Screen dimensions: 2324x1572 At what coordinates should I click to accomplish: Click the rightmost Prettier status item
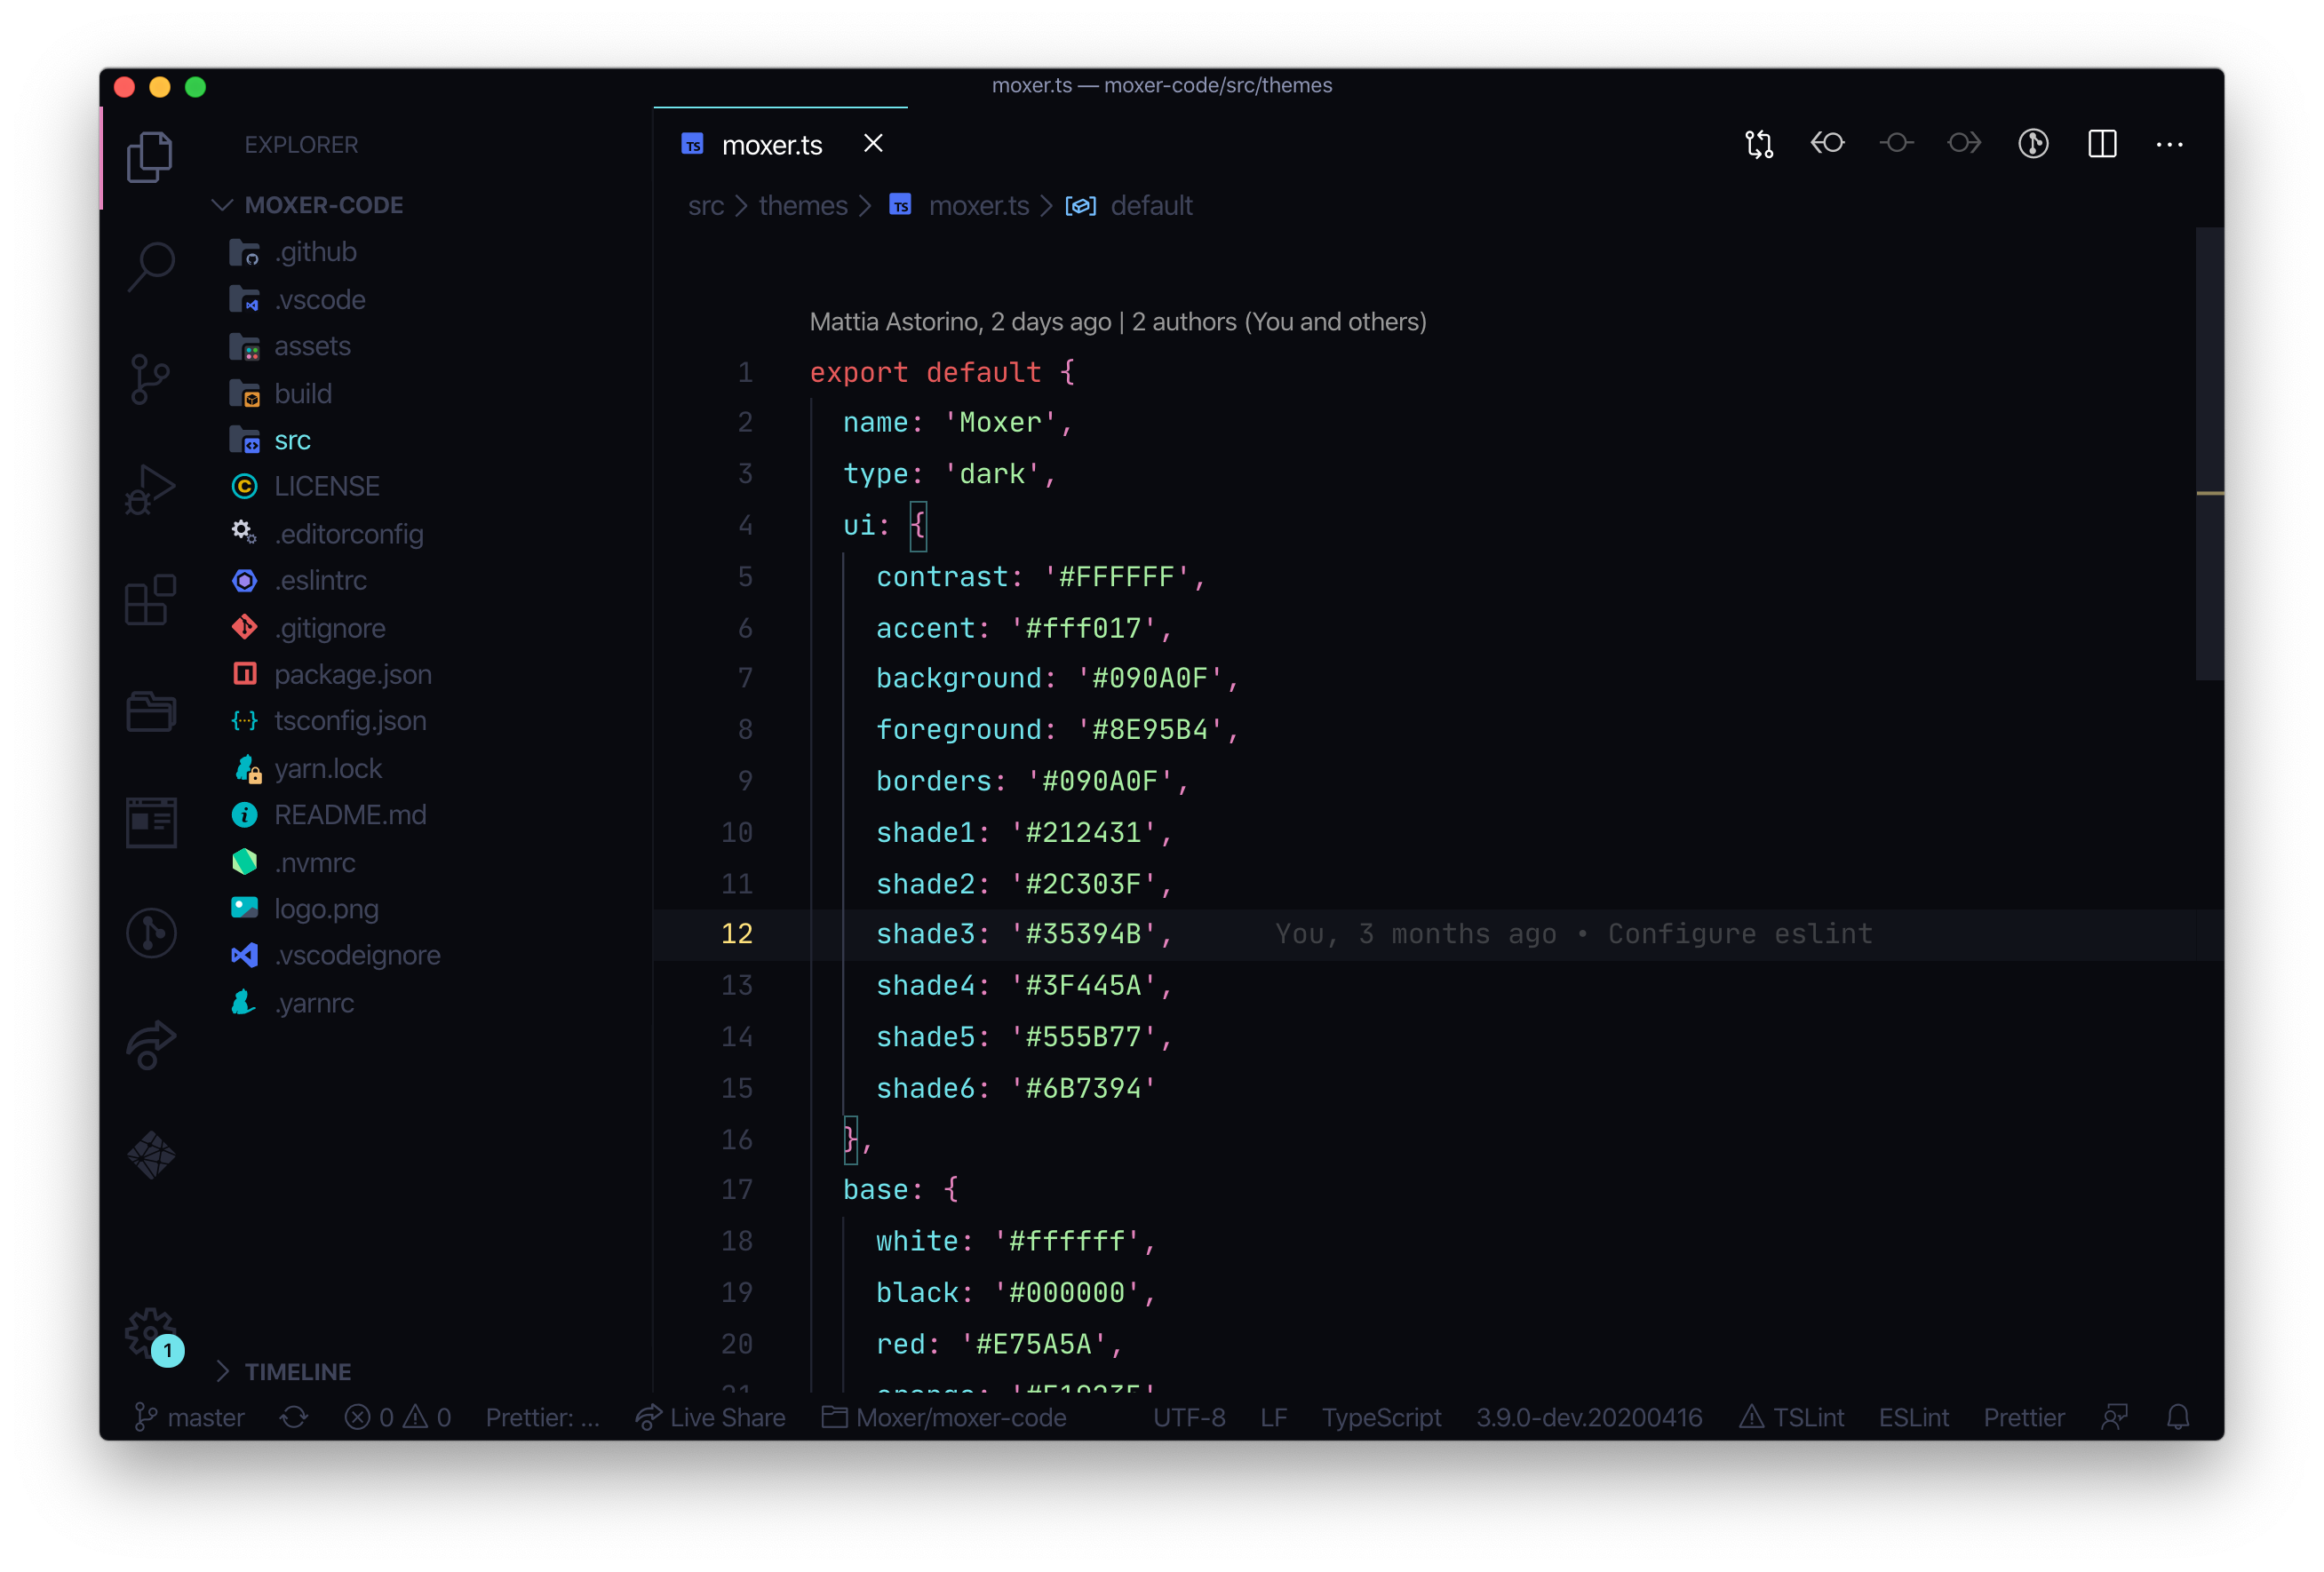[2023, 1417]
